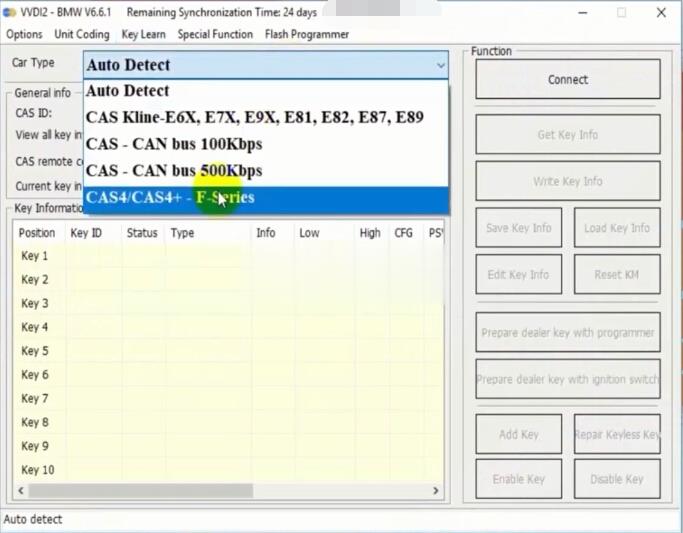Click the key table scroll left arrow

point(21,491)
